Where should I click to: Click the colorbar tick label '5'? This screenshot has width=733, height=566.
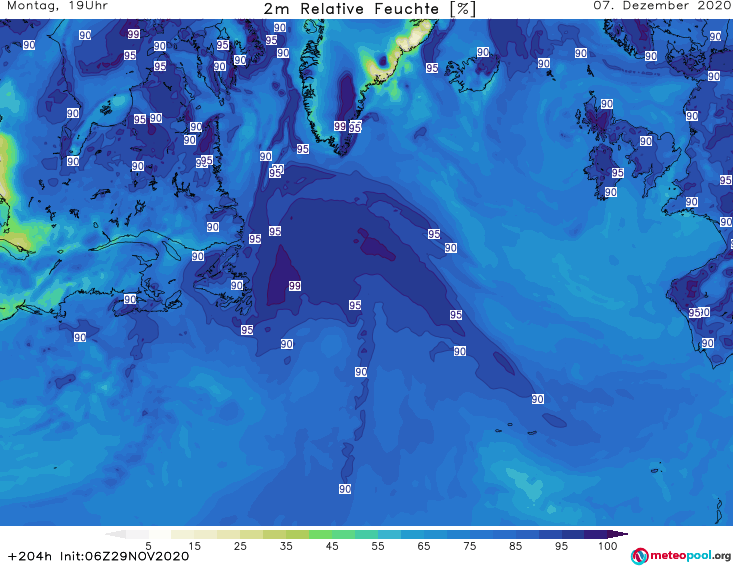(148, 546)
